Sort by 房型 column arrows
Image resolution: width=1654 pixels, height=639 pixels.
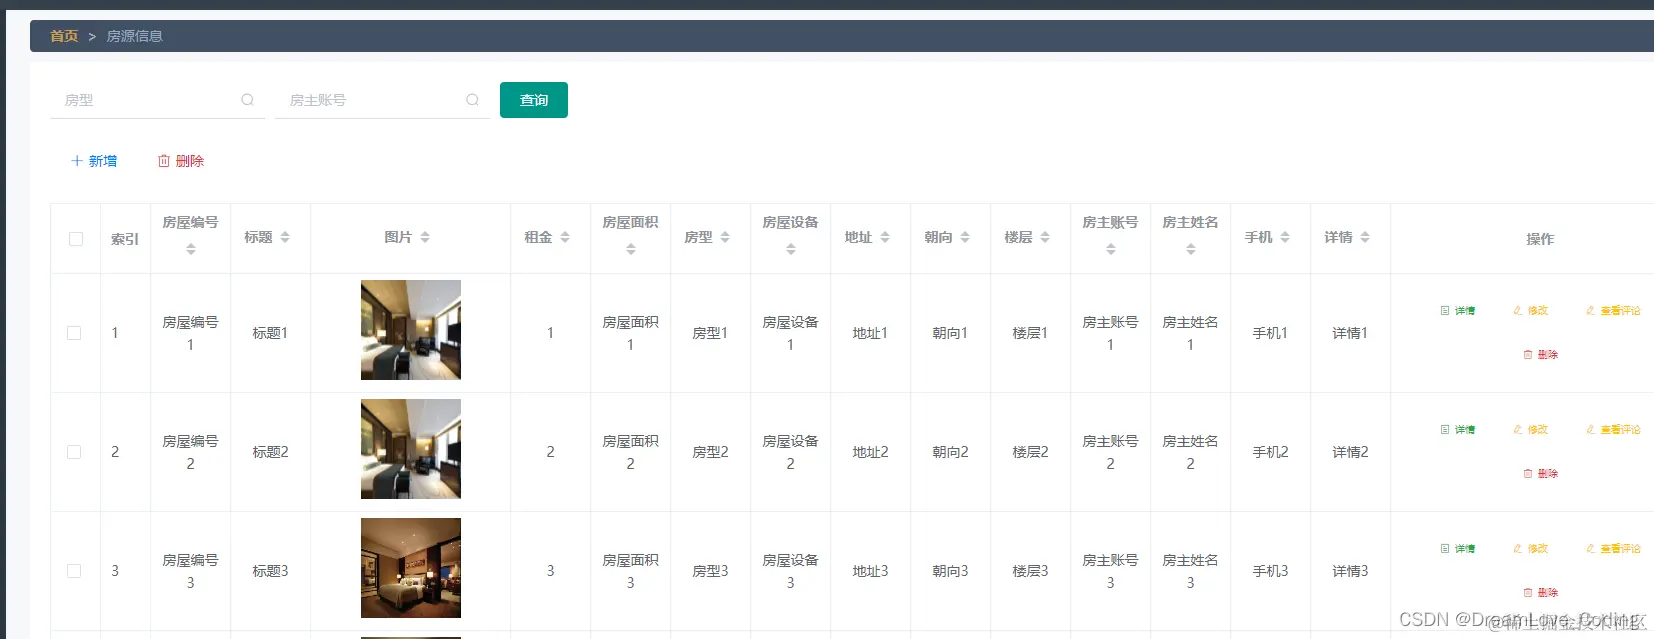pos(725,237)
